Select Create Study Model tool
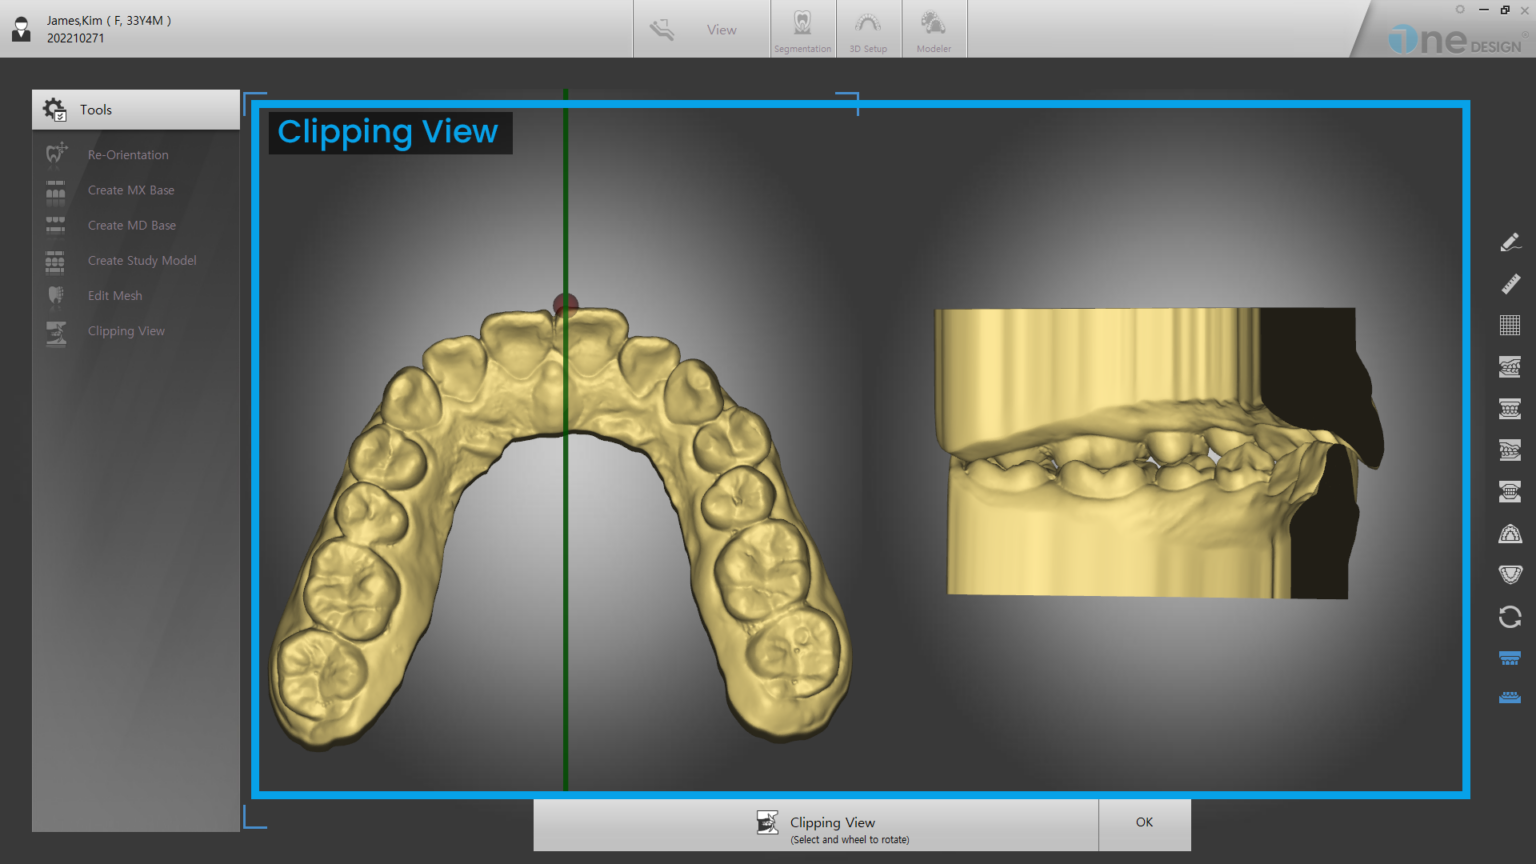The width and height of the screenshot is (1536, 864). click(142, 260)
